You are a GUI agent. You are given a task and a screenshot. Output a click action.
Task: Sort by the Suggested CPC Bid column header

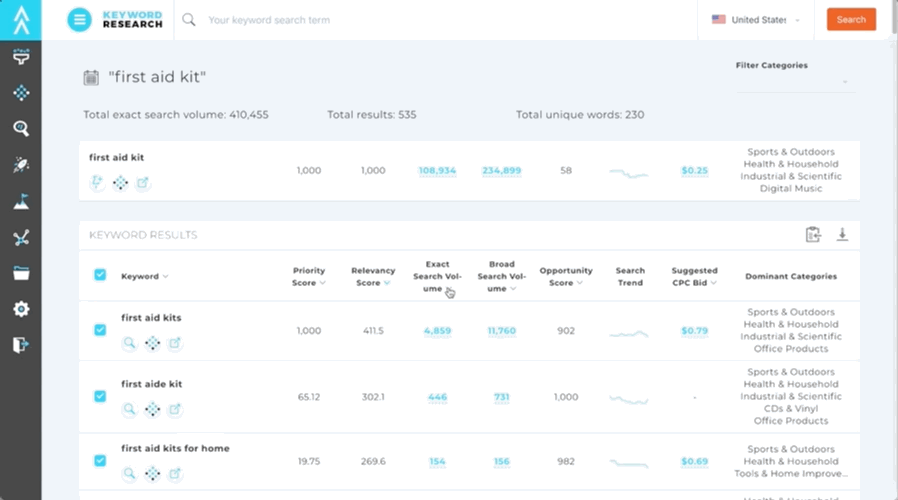click(694, 277)
